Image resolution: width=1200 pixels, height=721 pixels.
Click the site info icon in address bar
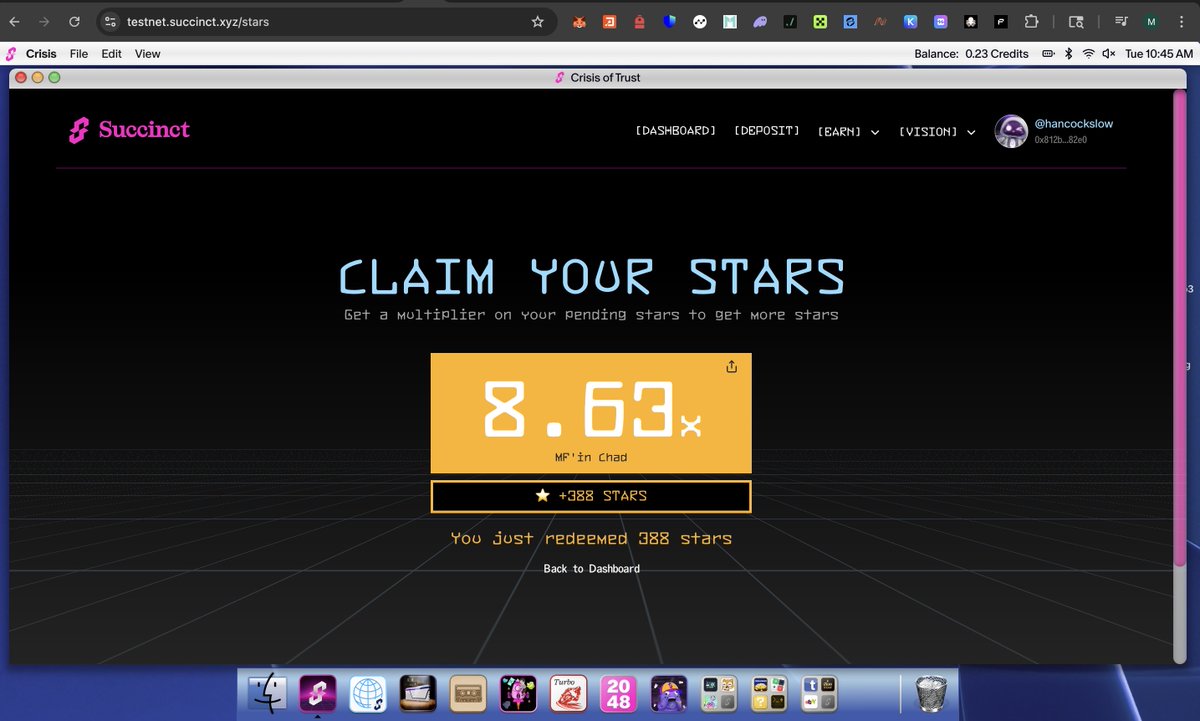click(x=111, y=21)
